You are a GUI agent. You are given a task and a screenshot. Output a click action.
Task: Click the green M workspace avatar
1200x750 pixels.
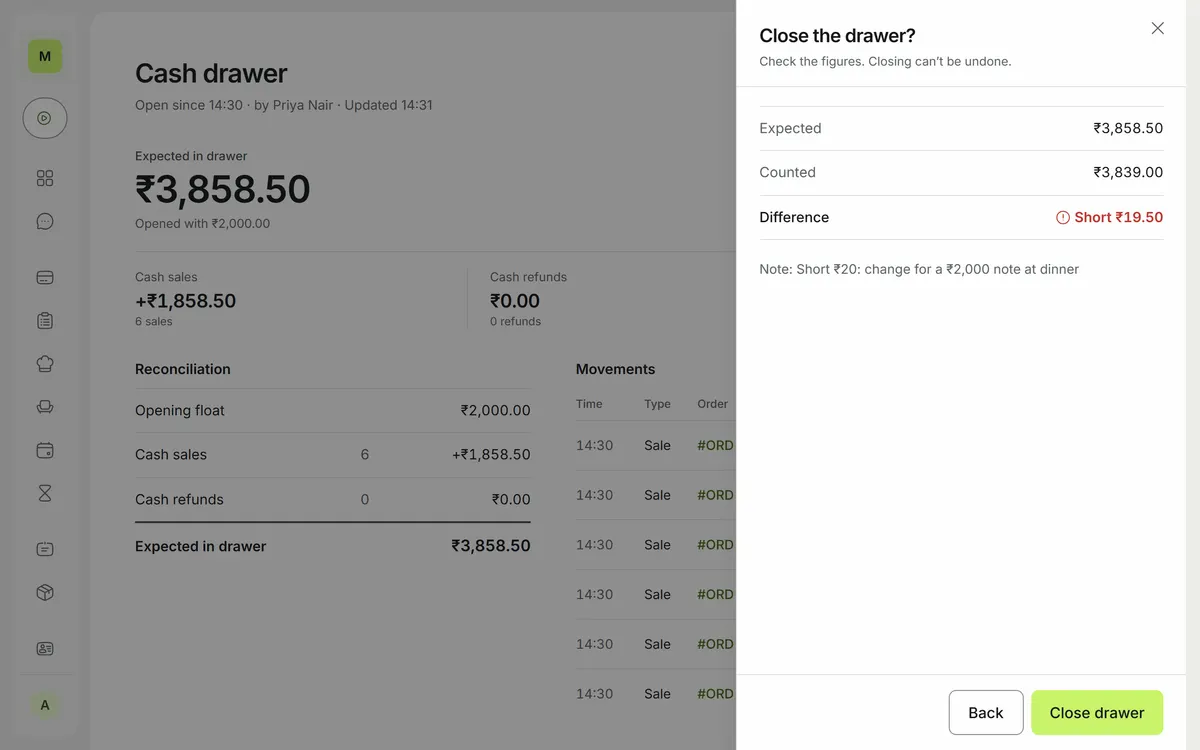(x=45, y=56)
